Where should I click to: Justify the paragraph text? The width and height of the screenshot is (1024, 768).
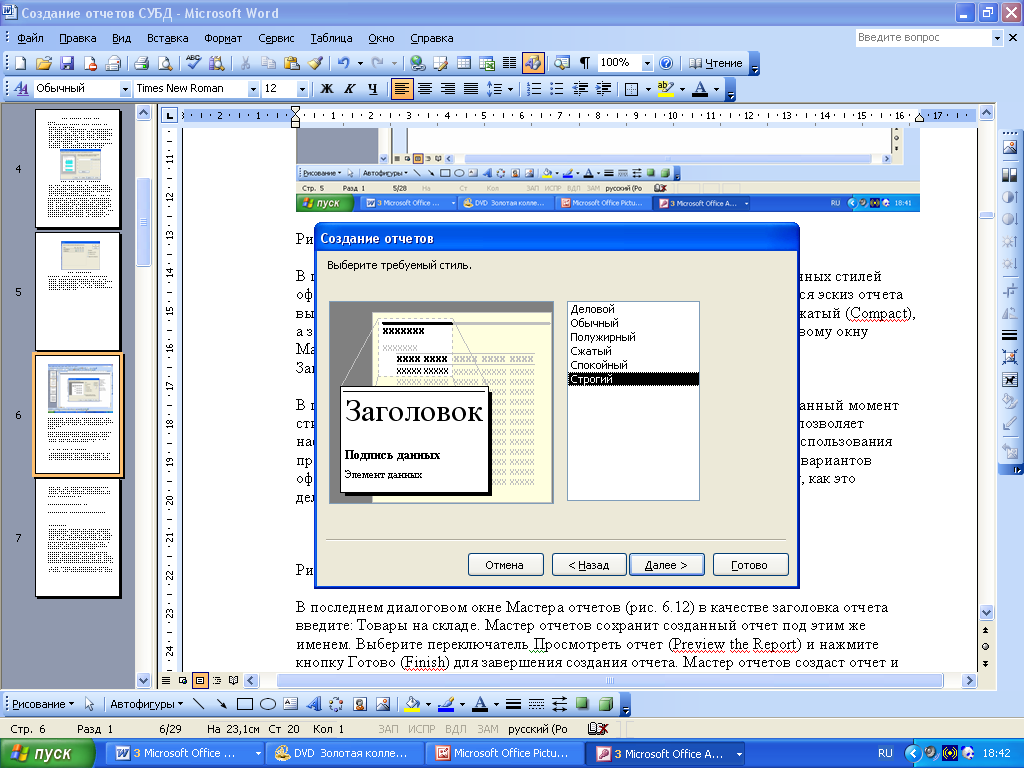coord(471,89)
